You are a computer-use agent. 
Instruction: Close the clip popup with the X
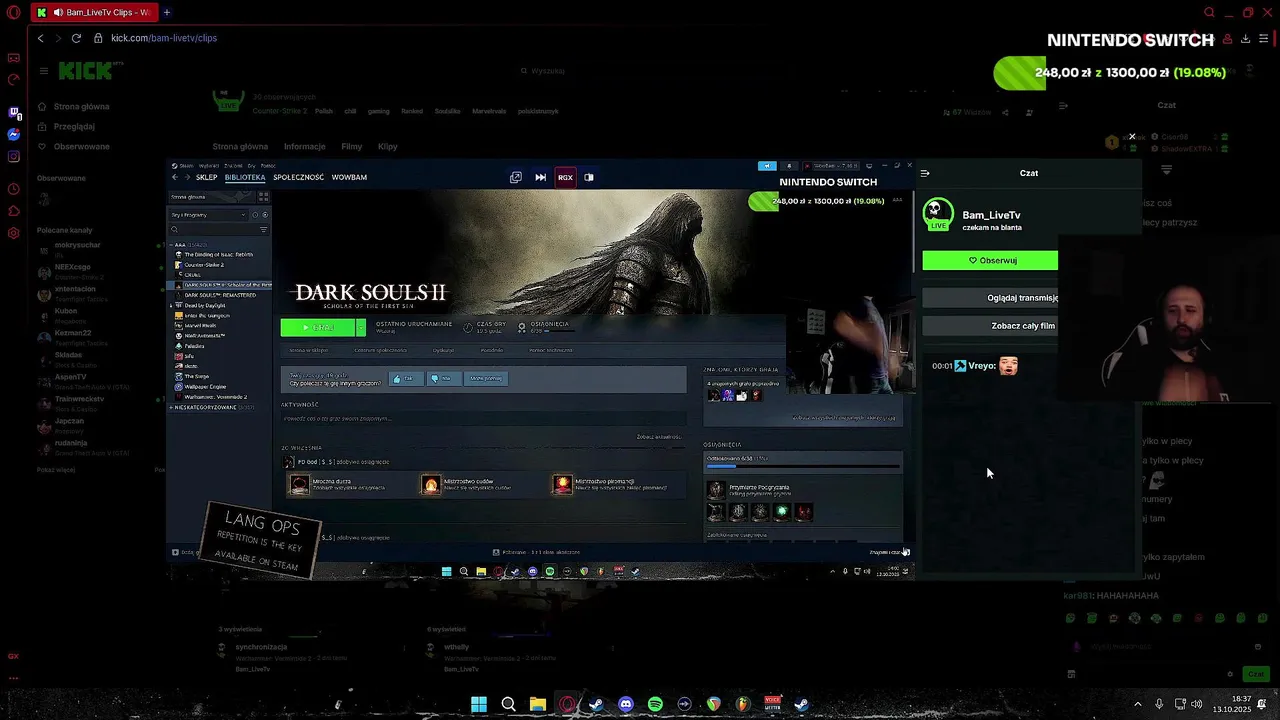click(x=1132, y=137)
